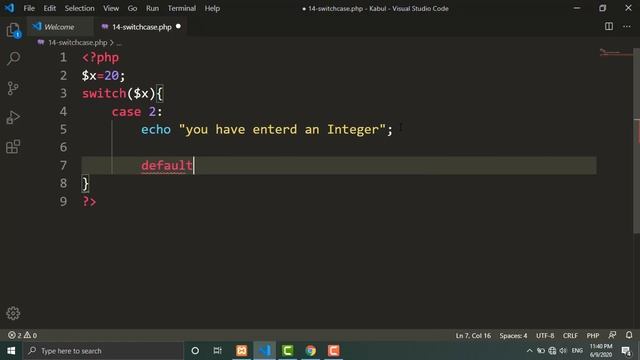Click the VS Code logo icon in title bar
640x360 pixels.
pyautogui.click(x=9, y=8)
